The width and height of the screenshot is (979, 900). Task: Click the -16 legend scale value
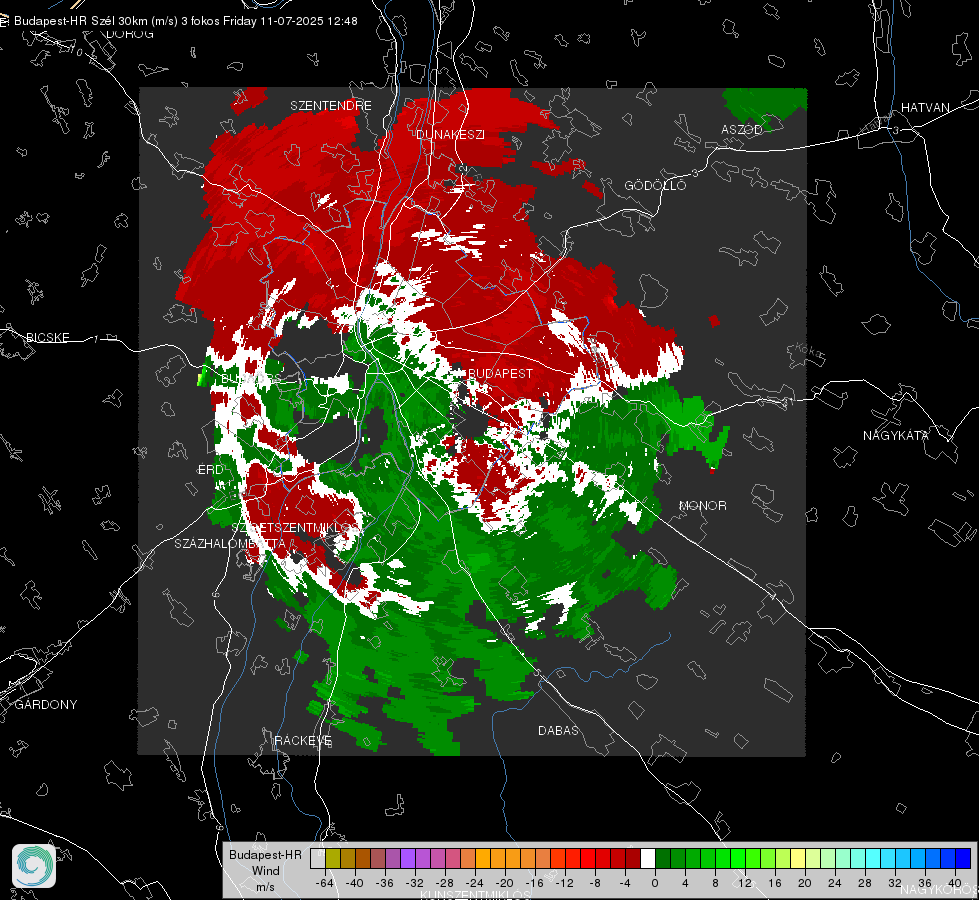[x=534, y=883]
